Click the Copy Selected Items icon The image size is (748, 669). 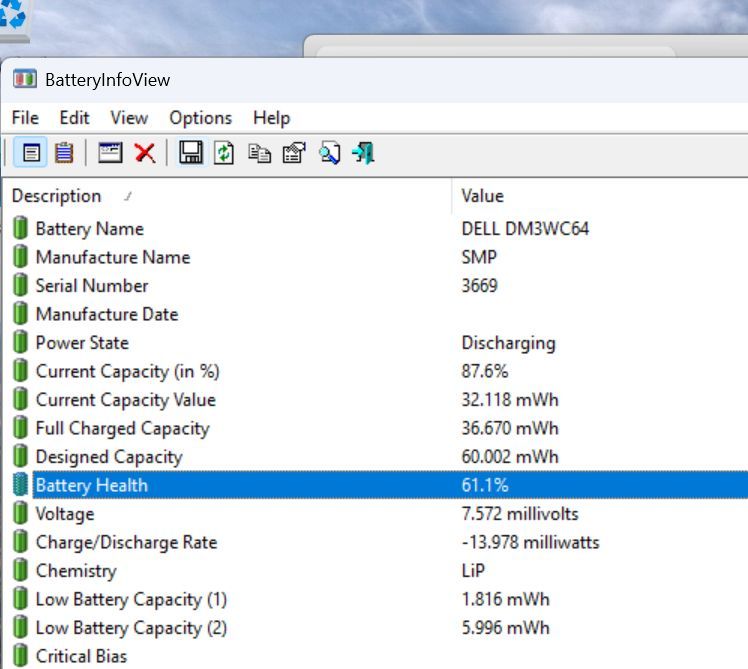259,153
